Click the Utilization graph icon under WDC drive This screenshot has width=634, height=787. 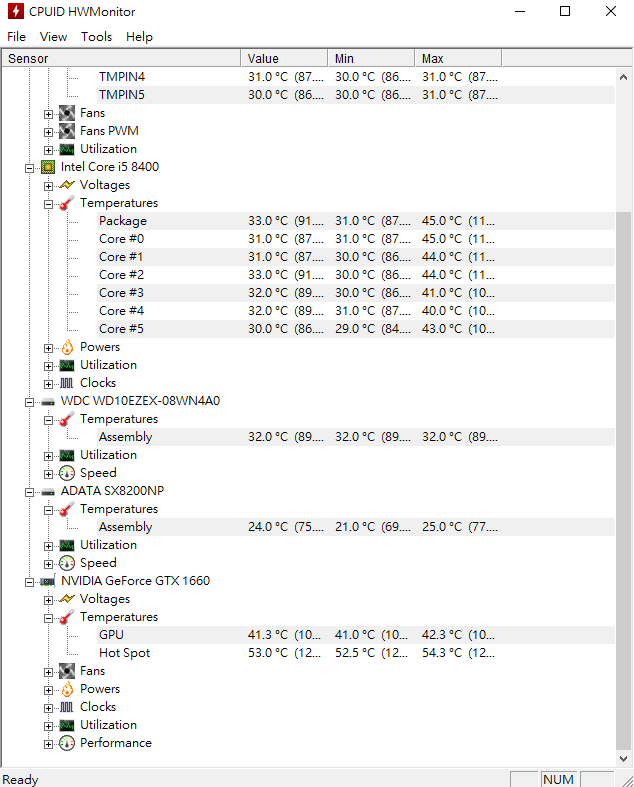click(x=67, y=455)
